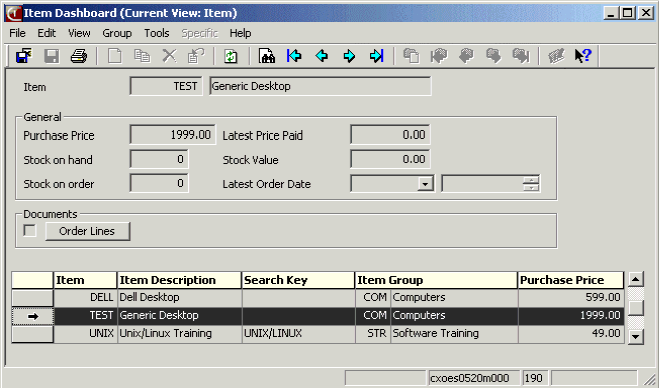Click the What's This help cursor icon
The width and height of the screenshot is (659, 388).
click(583, 55)
